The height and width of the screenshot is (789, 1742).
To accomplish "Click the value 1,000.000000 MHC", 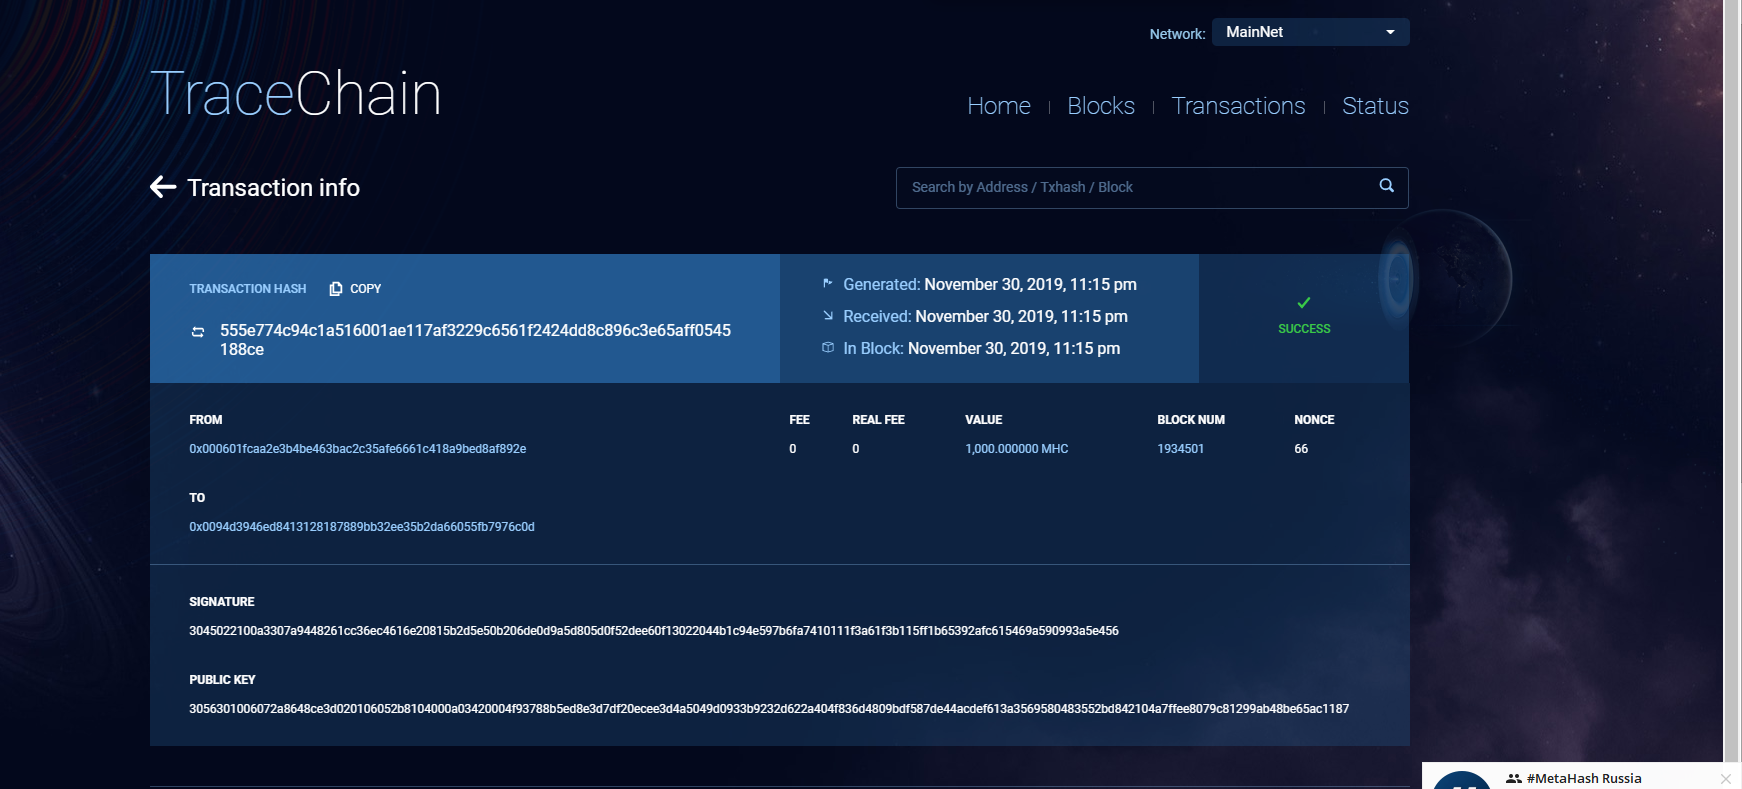I will pos(1017,449).
